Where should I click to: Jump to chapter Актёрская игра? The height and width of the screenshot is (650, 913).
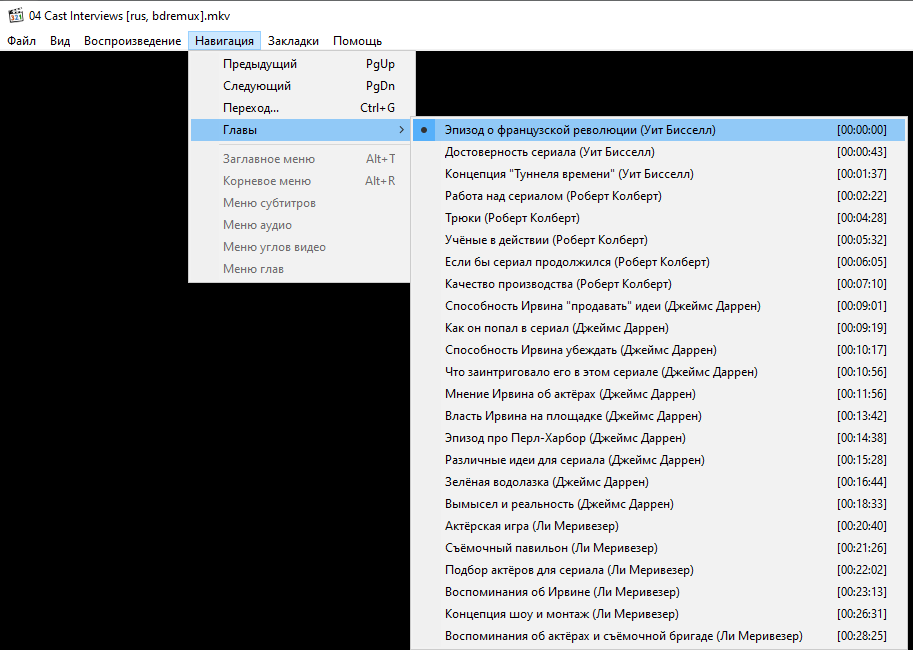(x=659, y=527)
